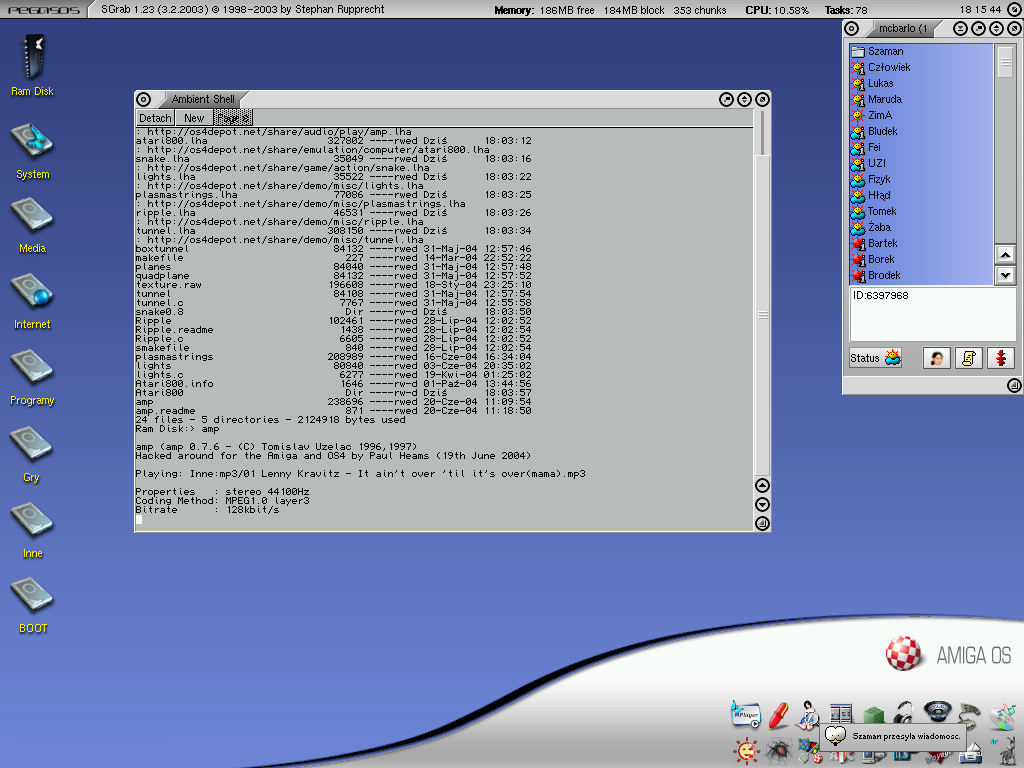Select the Ambient Shell title tab
Screen dimensions: 1024x768
[202, 99]
